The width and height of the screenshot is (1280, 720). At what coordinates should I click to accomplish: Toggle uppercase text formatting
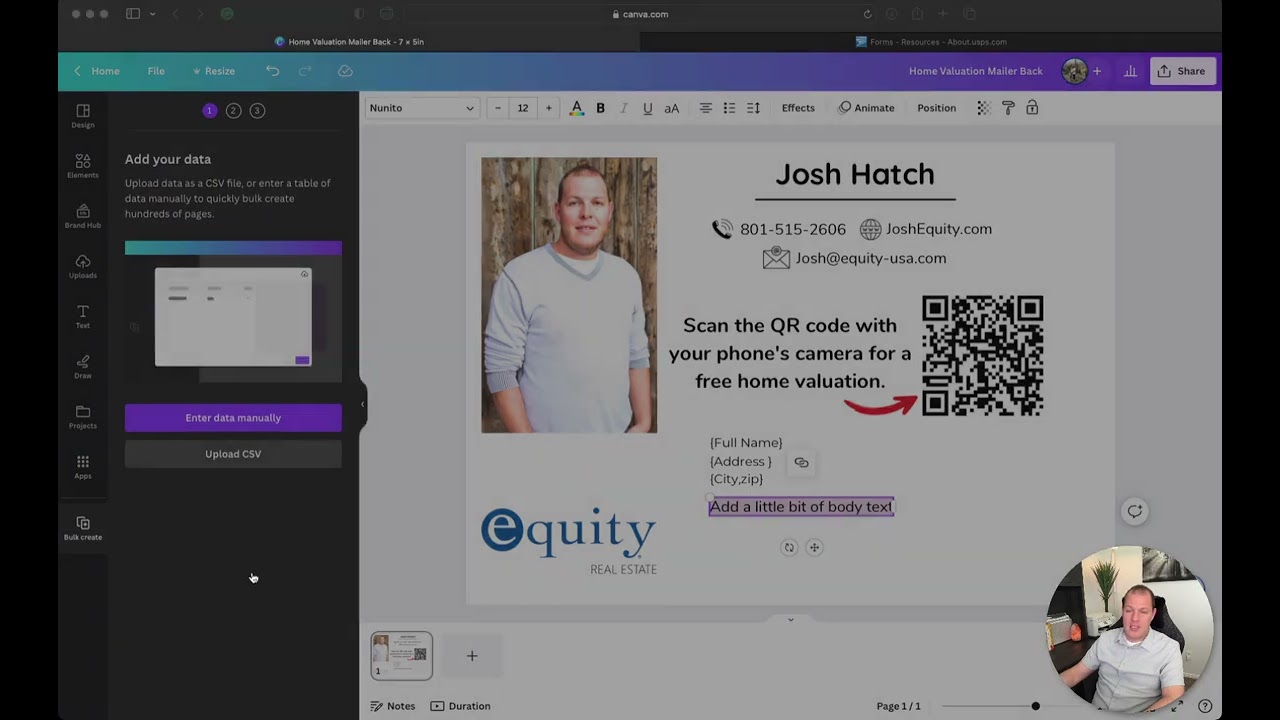coord(672,108)
